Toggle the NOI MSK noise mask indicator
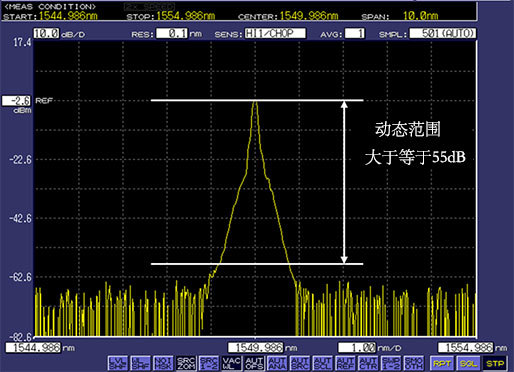This screenshot has height=372, width=514. click(x=163, y=363)
